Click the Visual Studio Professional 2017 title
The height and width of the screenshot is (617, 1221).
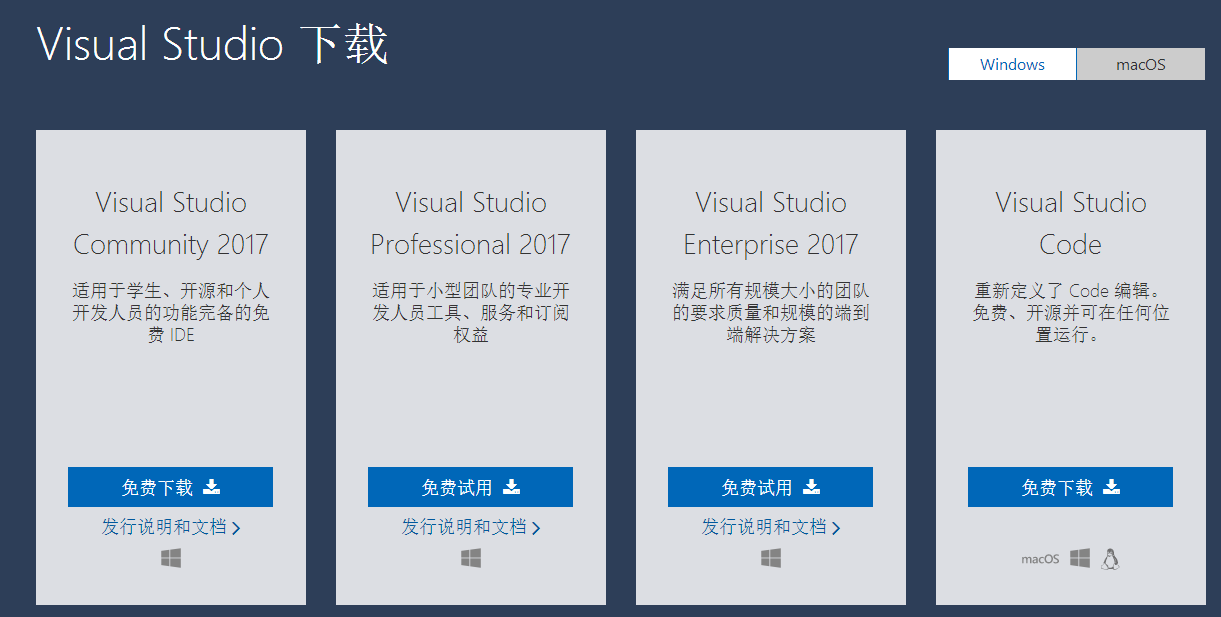pos(471,223)
